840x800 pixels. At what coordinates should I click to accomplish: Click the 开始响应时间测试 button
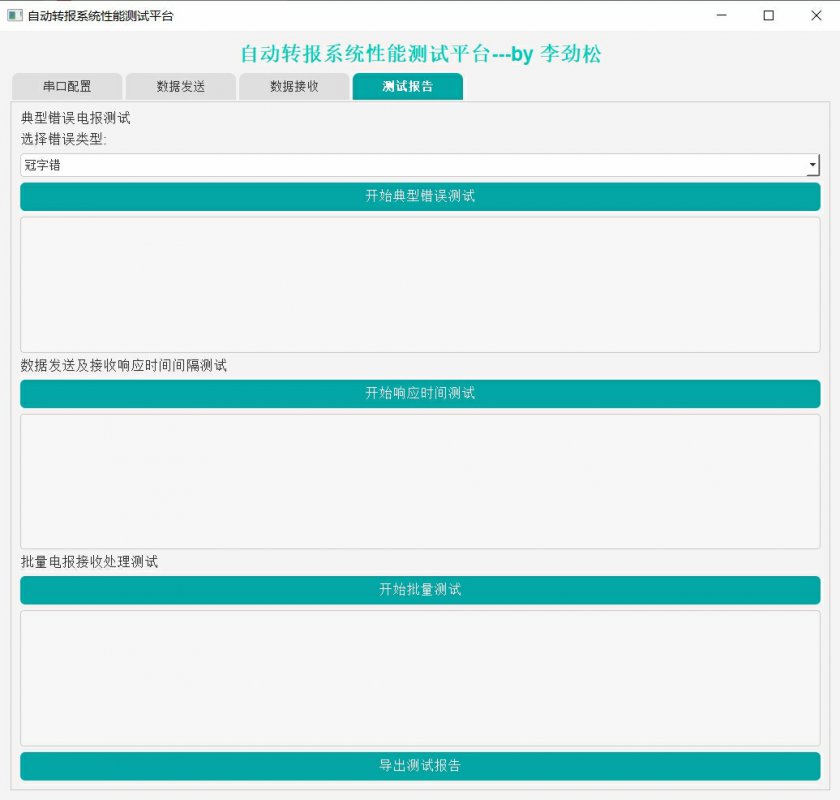click(420, 393)
